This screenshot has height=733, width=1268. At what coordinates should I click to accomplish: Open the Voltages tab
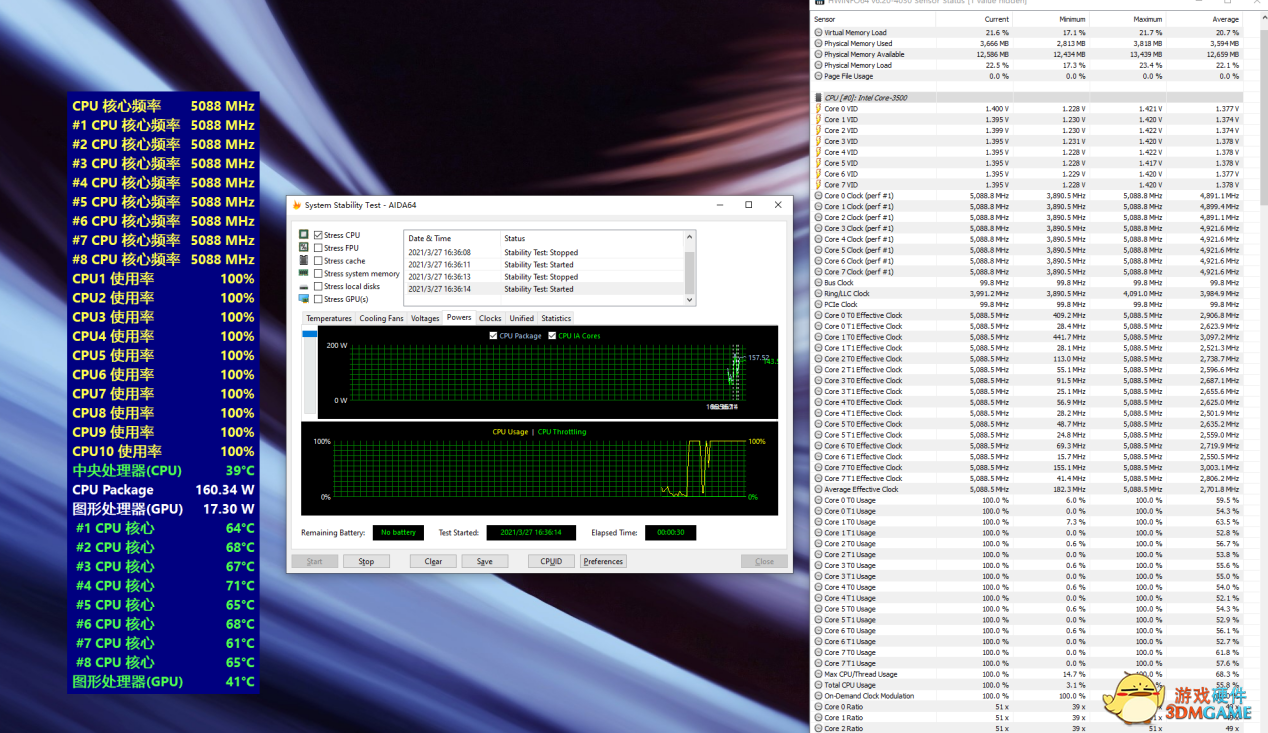click(425, 318)
